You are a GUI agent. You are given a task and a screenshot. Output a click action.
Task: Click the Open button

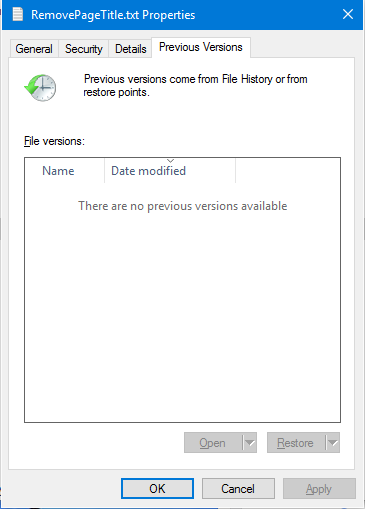[x=213, y=443]
